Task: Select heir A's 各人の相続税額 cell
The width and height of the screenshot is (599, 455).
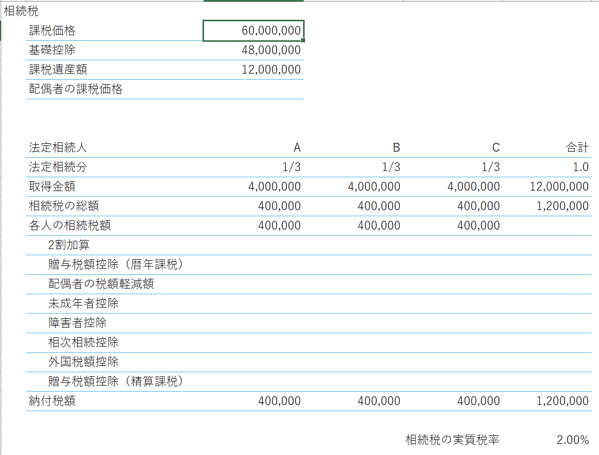Action: [x=253, y=225]
